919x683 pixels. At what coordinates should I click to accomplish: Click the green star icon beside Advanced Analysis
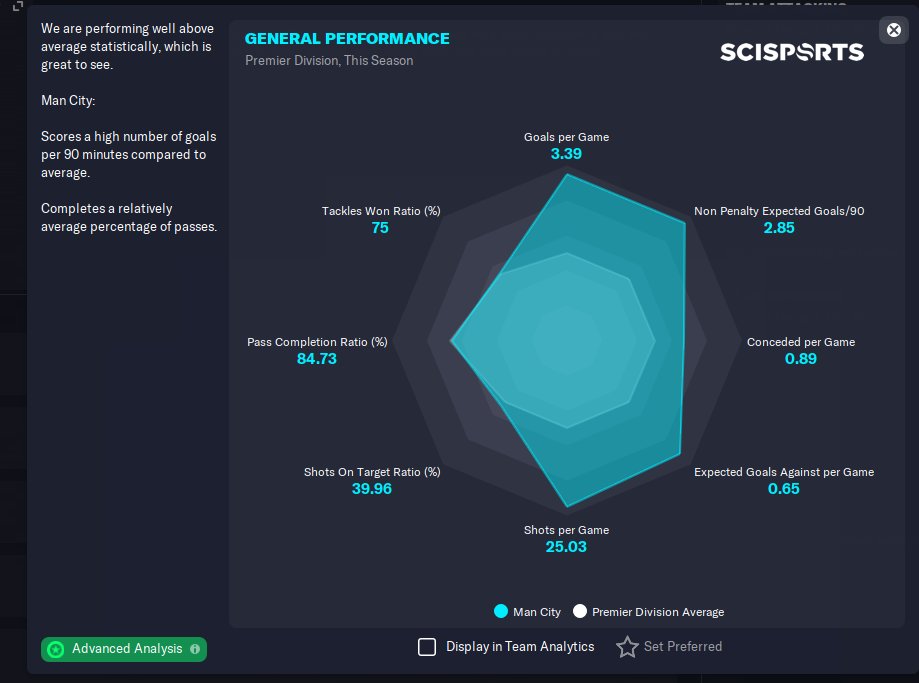(56, 649)
